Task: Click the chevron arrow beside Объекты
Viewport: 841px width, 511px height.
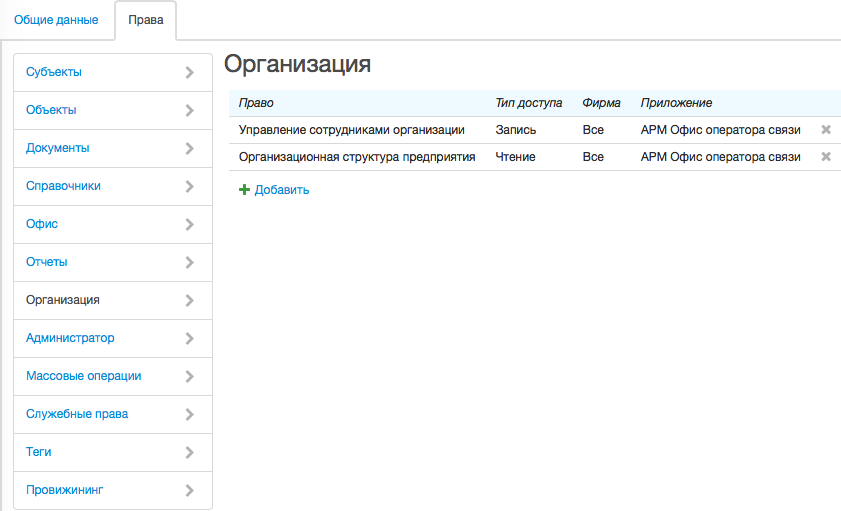Action: tap(189, 110)
